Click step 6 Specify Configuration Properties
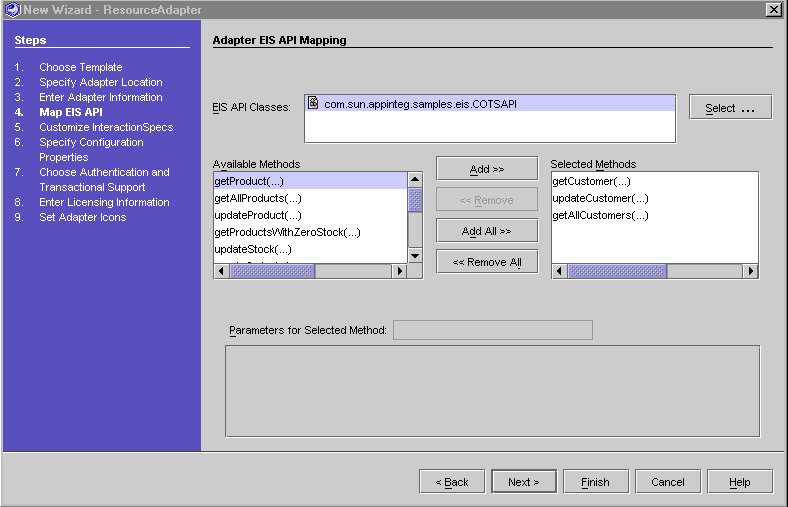The image size is (788, 507). click(91, 150)
